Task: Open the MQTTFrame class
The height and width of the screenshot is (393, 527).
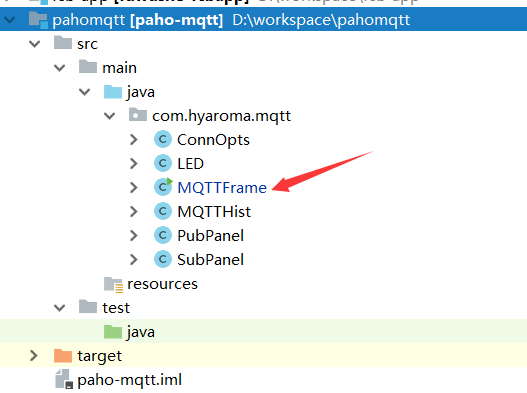Action: [x=222, y=188]
